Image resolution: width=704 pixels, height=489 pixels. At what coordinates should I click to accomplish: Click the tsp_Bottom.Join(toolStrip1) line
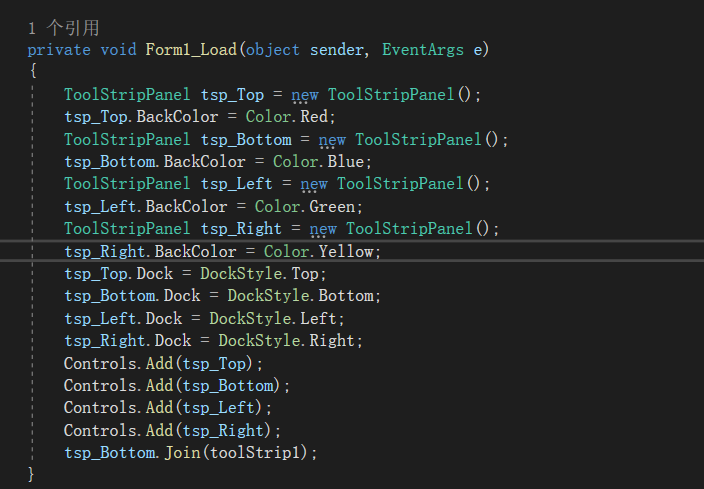click(190, 452)
